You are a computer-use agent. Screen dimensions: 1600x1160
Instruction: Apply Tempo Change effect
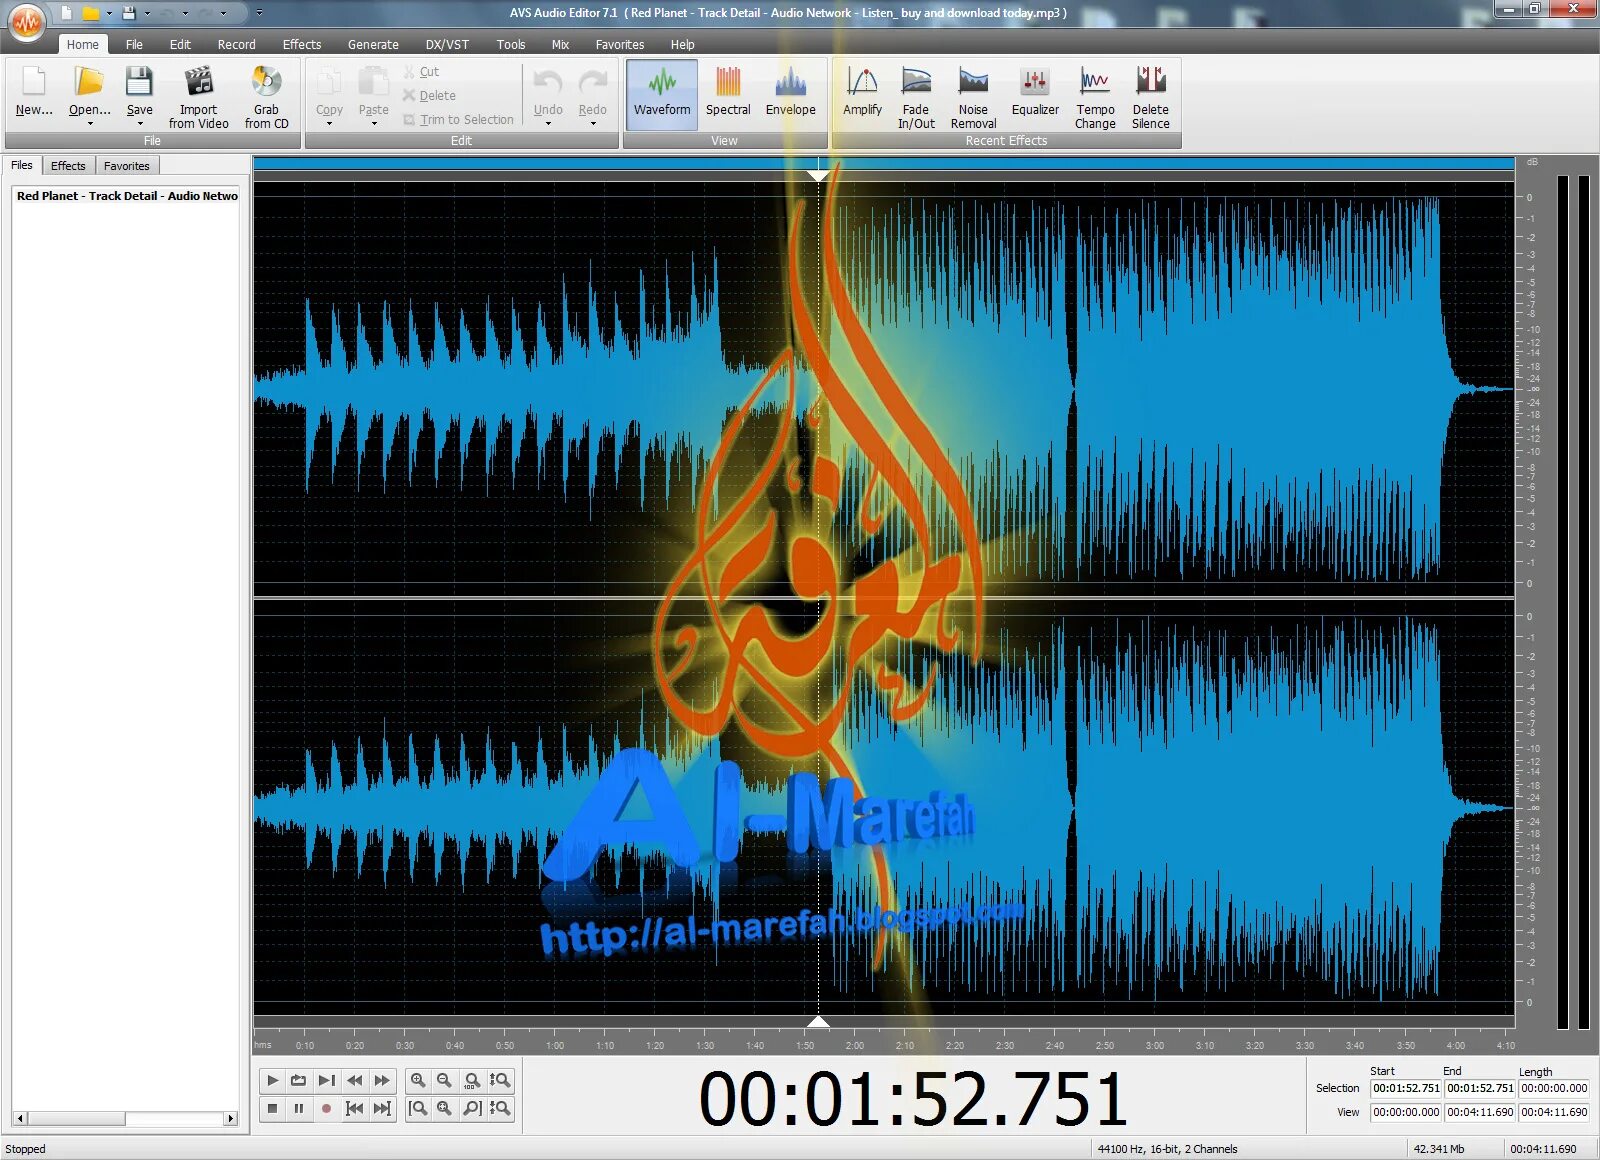(x=1094, y=95)
